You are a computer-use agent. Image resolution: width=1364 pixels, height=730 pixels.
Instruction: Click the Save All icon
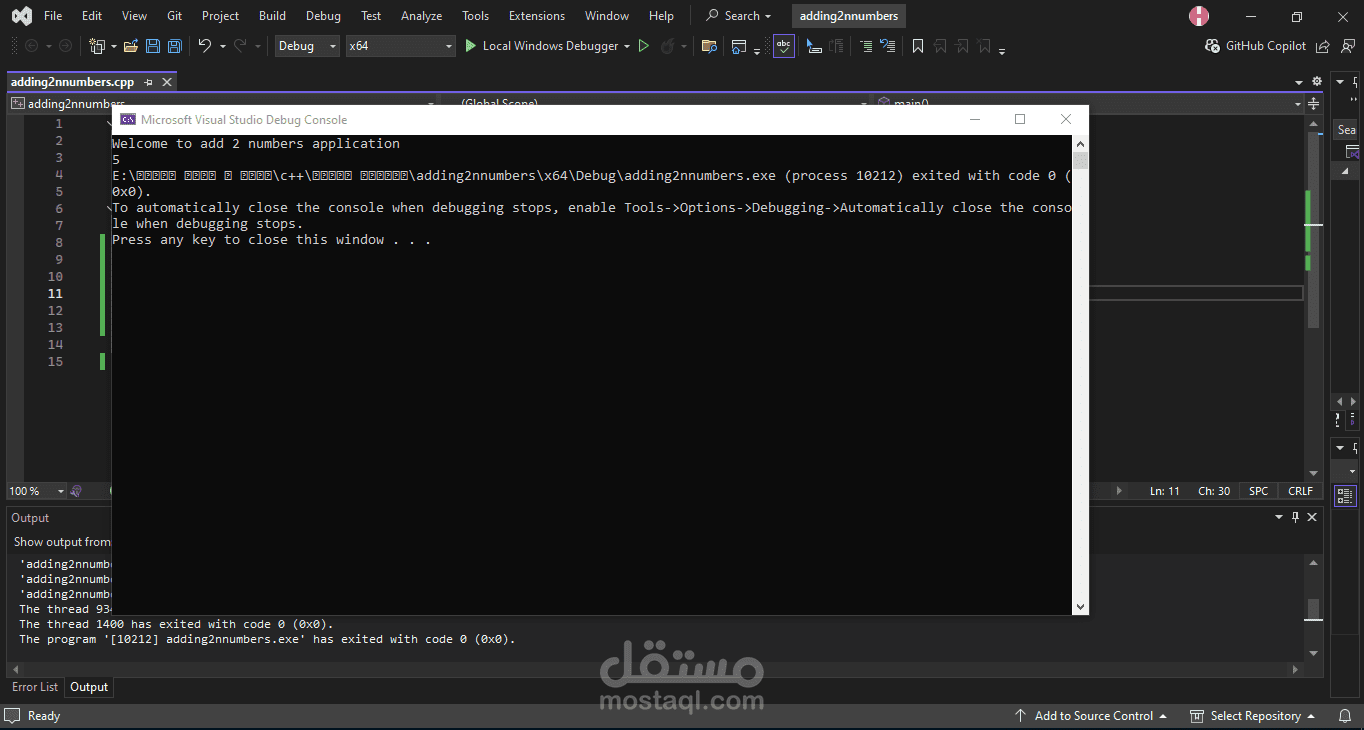pyautogui.click(x=175, y=46)
